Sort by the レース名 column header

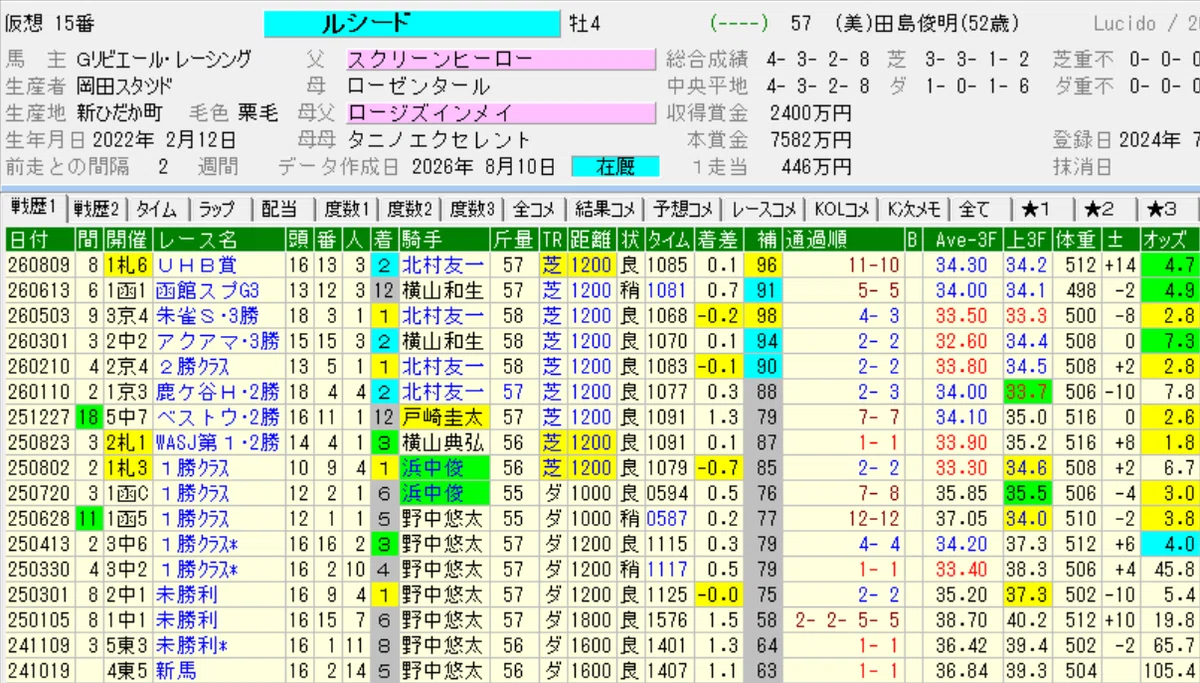219,240
